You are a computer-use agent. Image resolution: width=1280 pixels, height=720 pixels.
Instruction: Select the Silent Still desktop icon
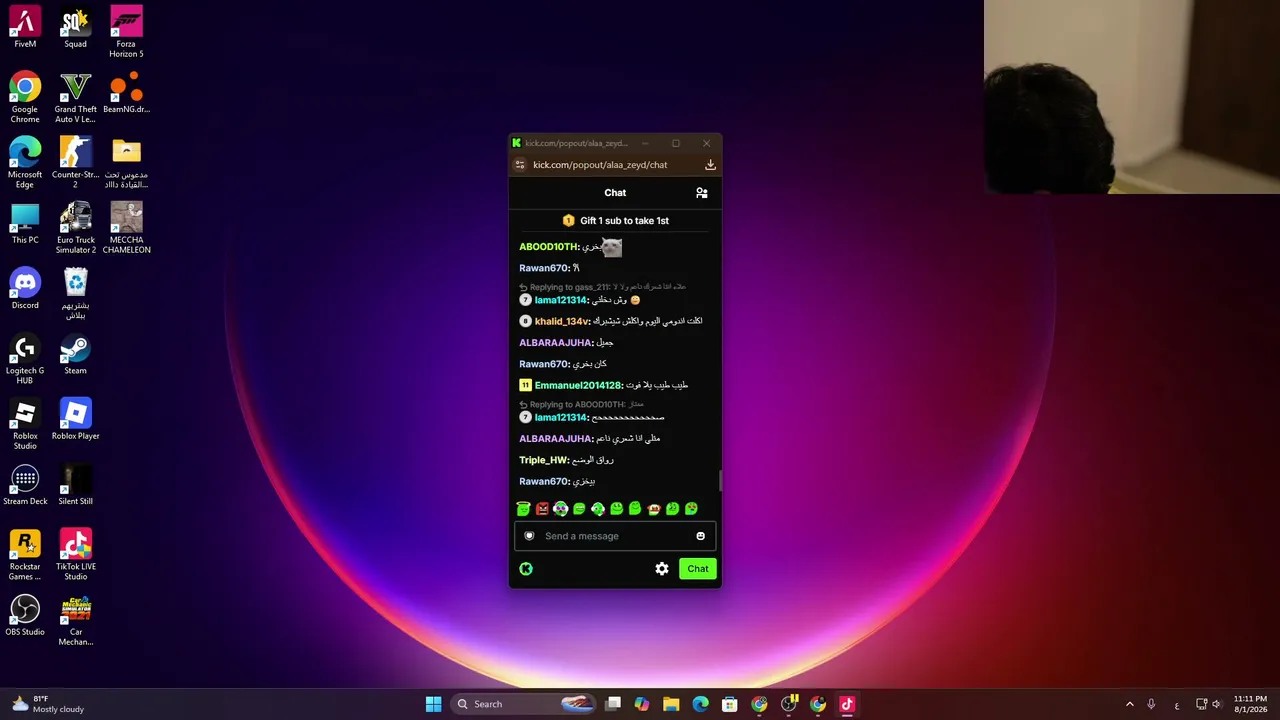click(x=75, y=485)
